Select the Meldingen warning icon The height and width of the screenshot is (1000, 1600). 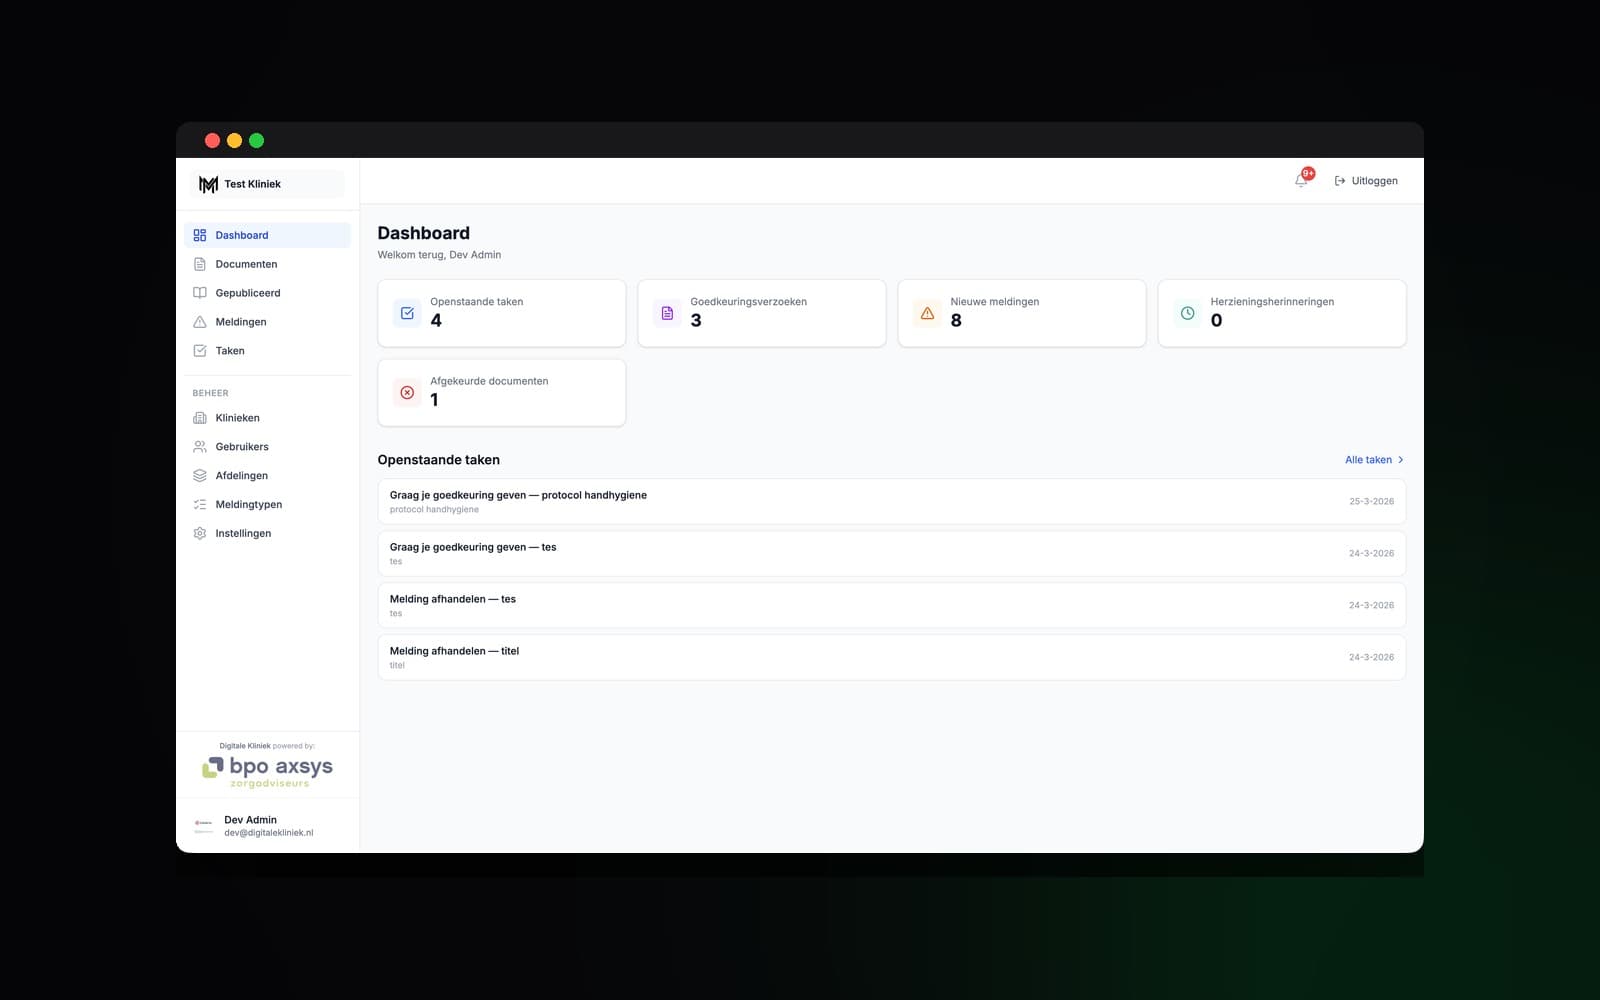200,321
